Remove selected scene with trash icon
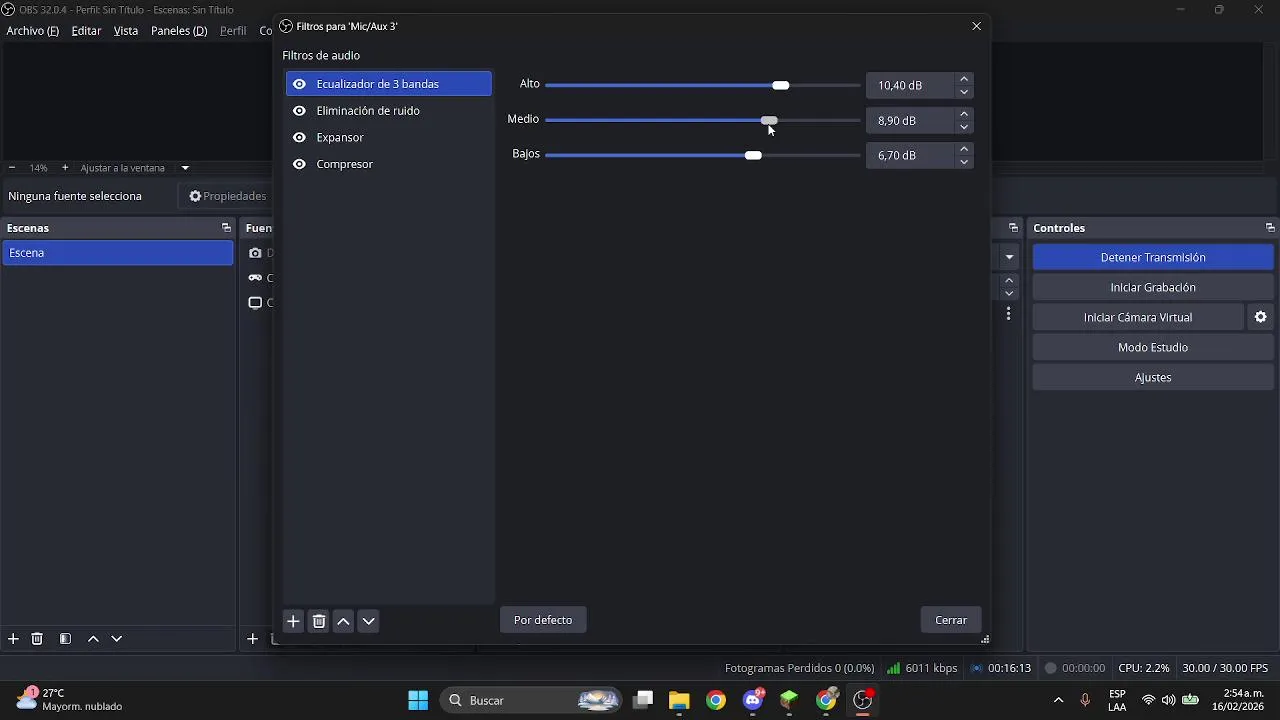This screenshot has width=1280, height=720. (37, 639)
